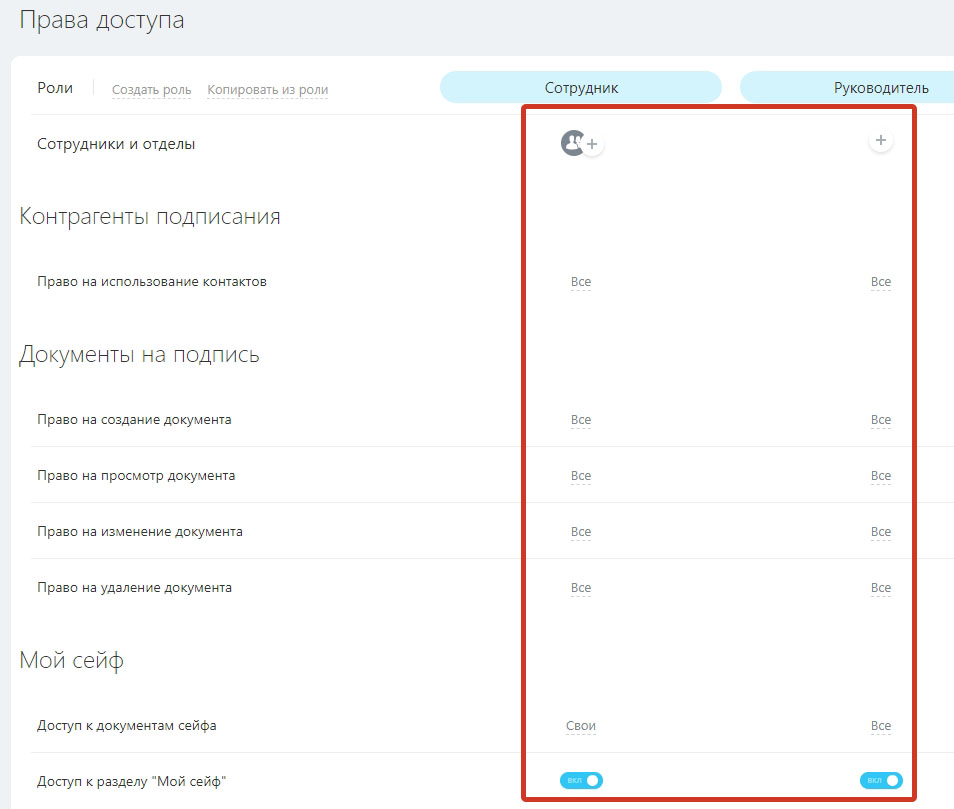
Task: Click 'Все' for Право на создание документа under Руководитель
Action: click(881, 419)
